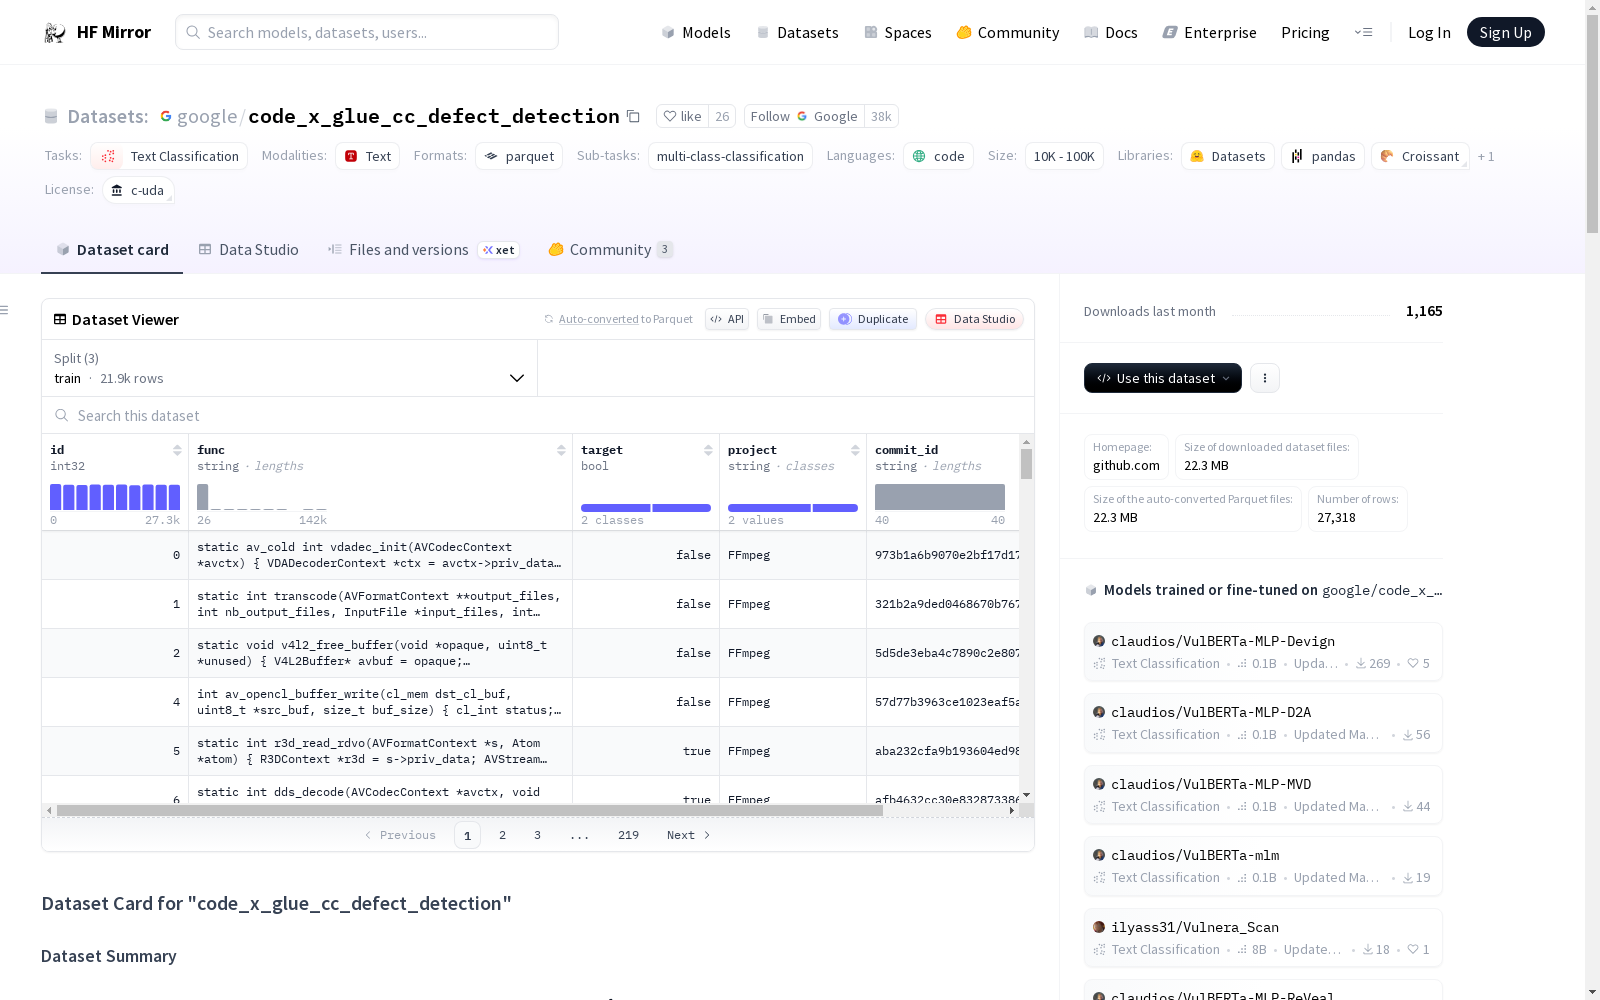Jump to page 219 of the dataset
Screen dimensions: 1600x1000
tap(628, 835)
